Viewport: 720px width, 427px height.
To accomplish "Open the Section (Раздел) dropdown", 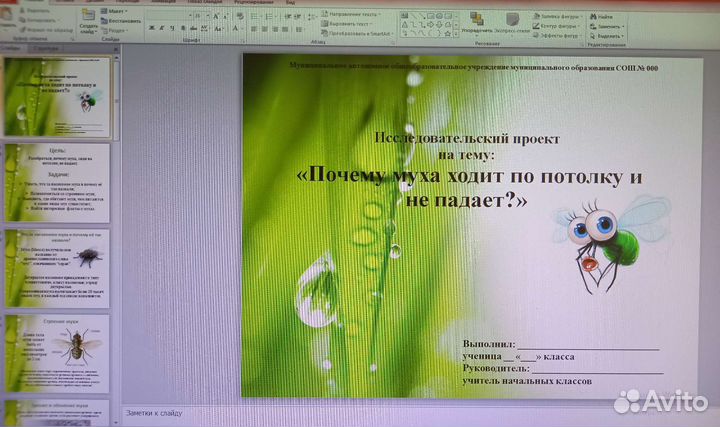I will [114, 31].
